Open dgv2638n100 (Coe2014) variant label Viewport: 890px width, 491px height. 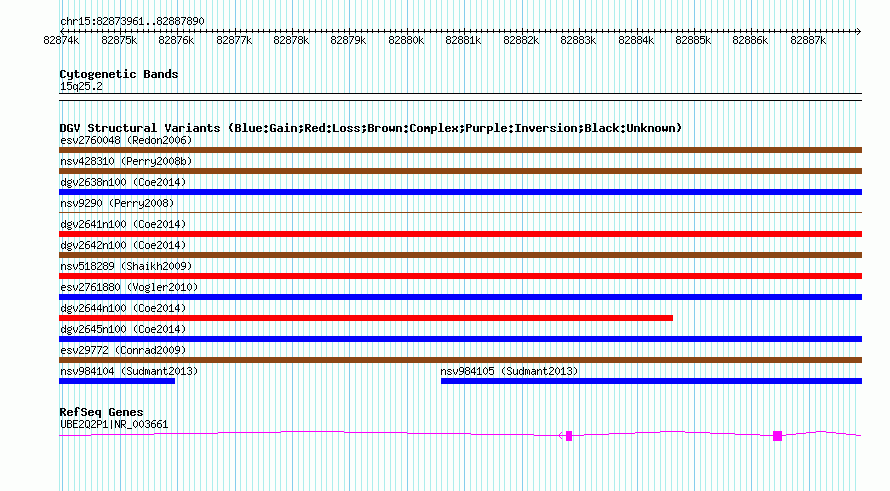coord(123,182)
